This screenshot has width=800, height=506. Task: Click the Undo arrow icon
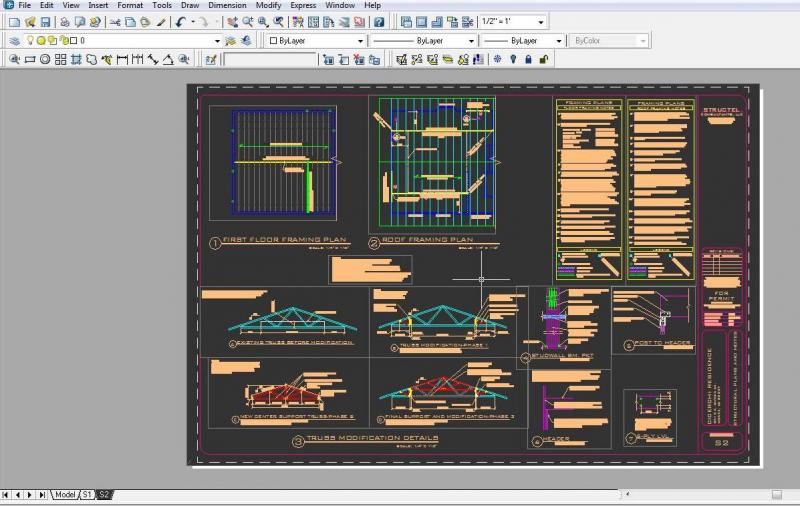pos(180,22)
